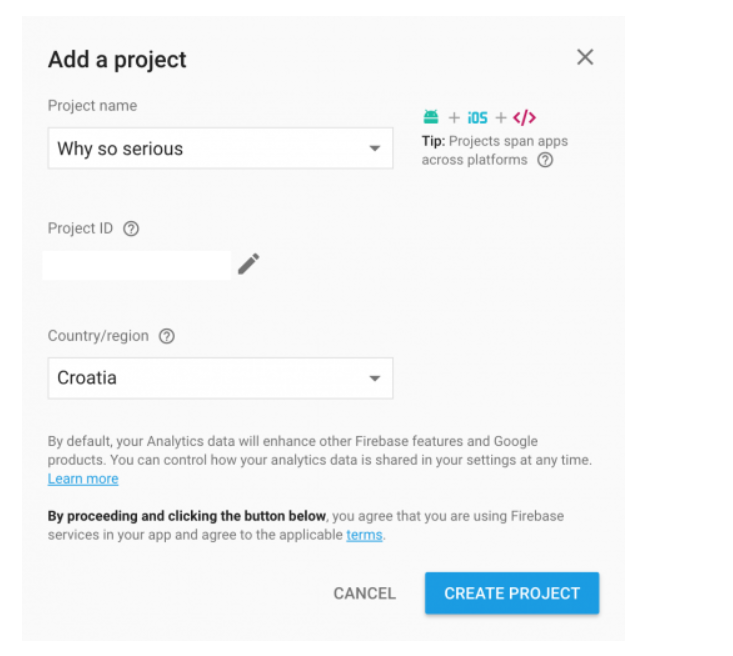Click the CREATE PROJECT button
The image size is (733, 656).
(512, 593)
